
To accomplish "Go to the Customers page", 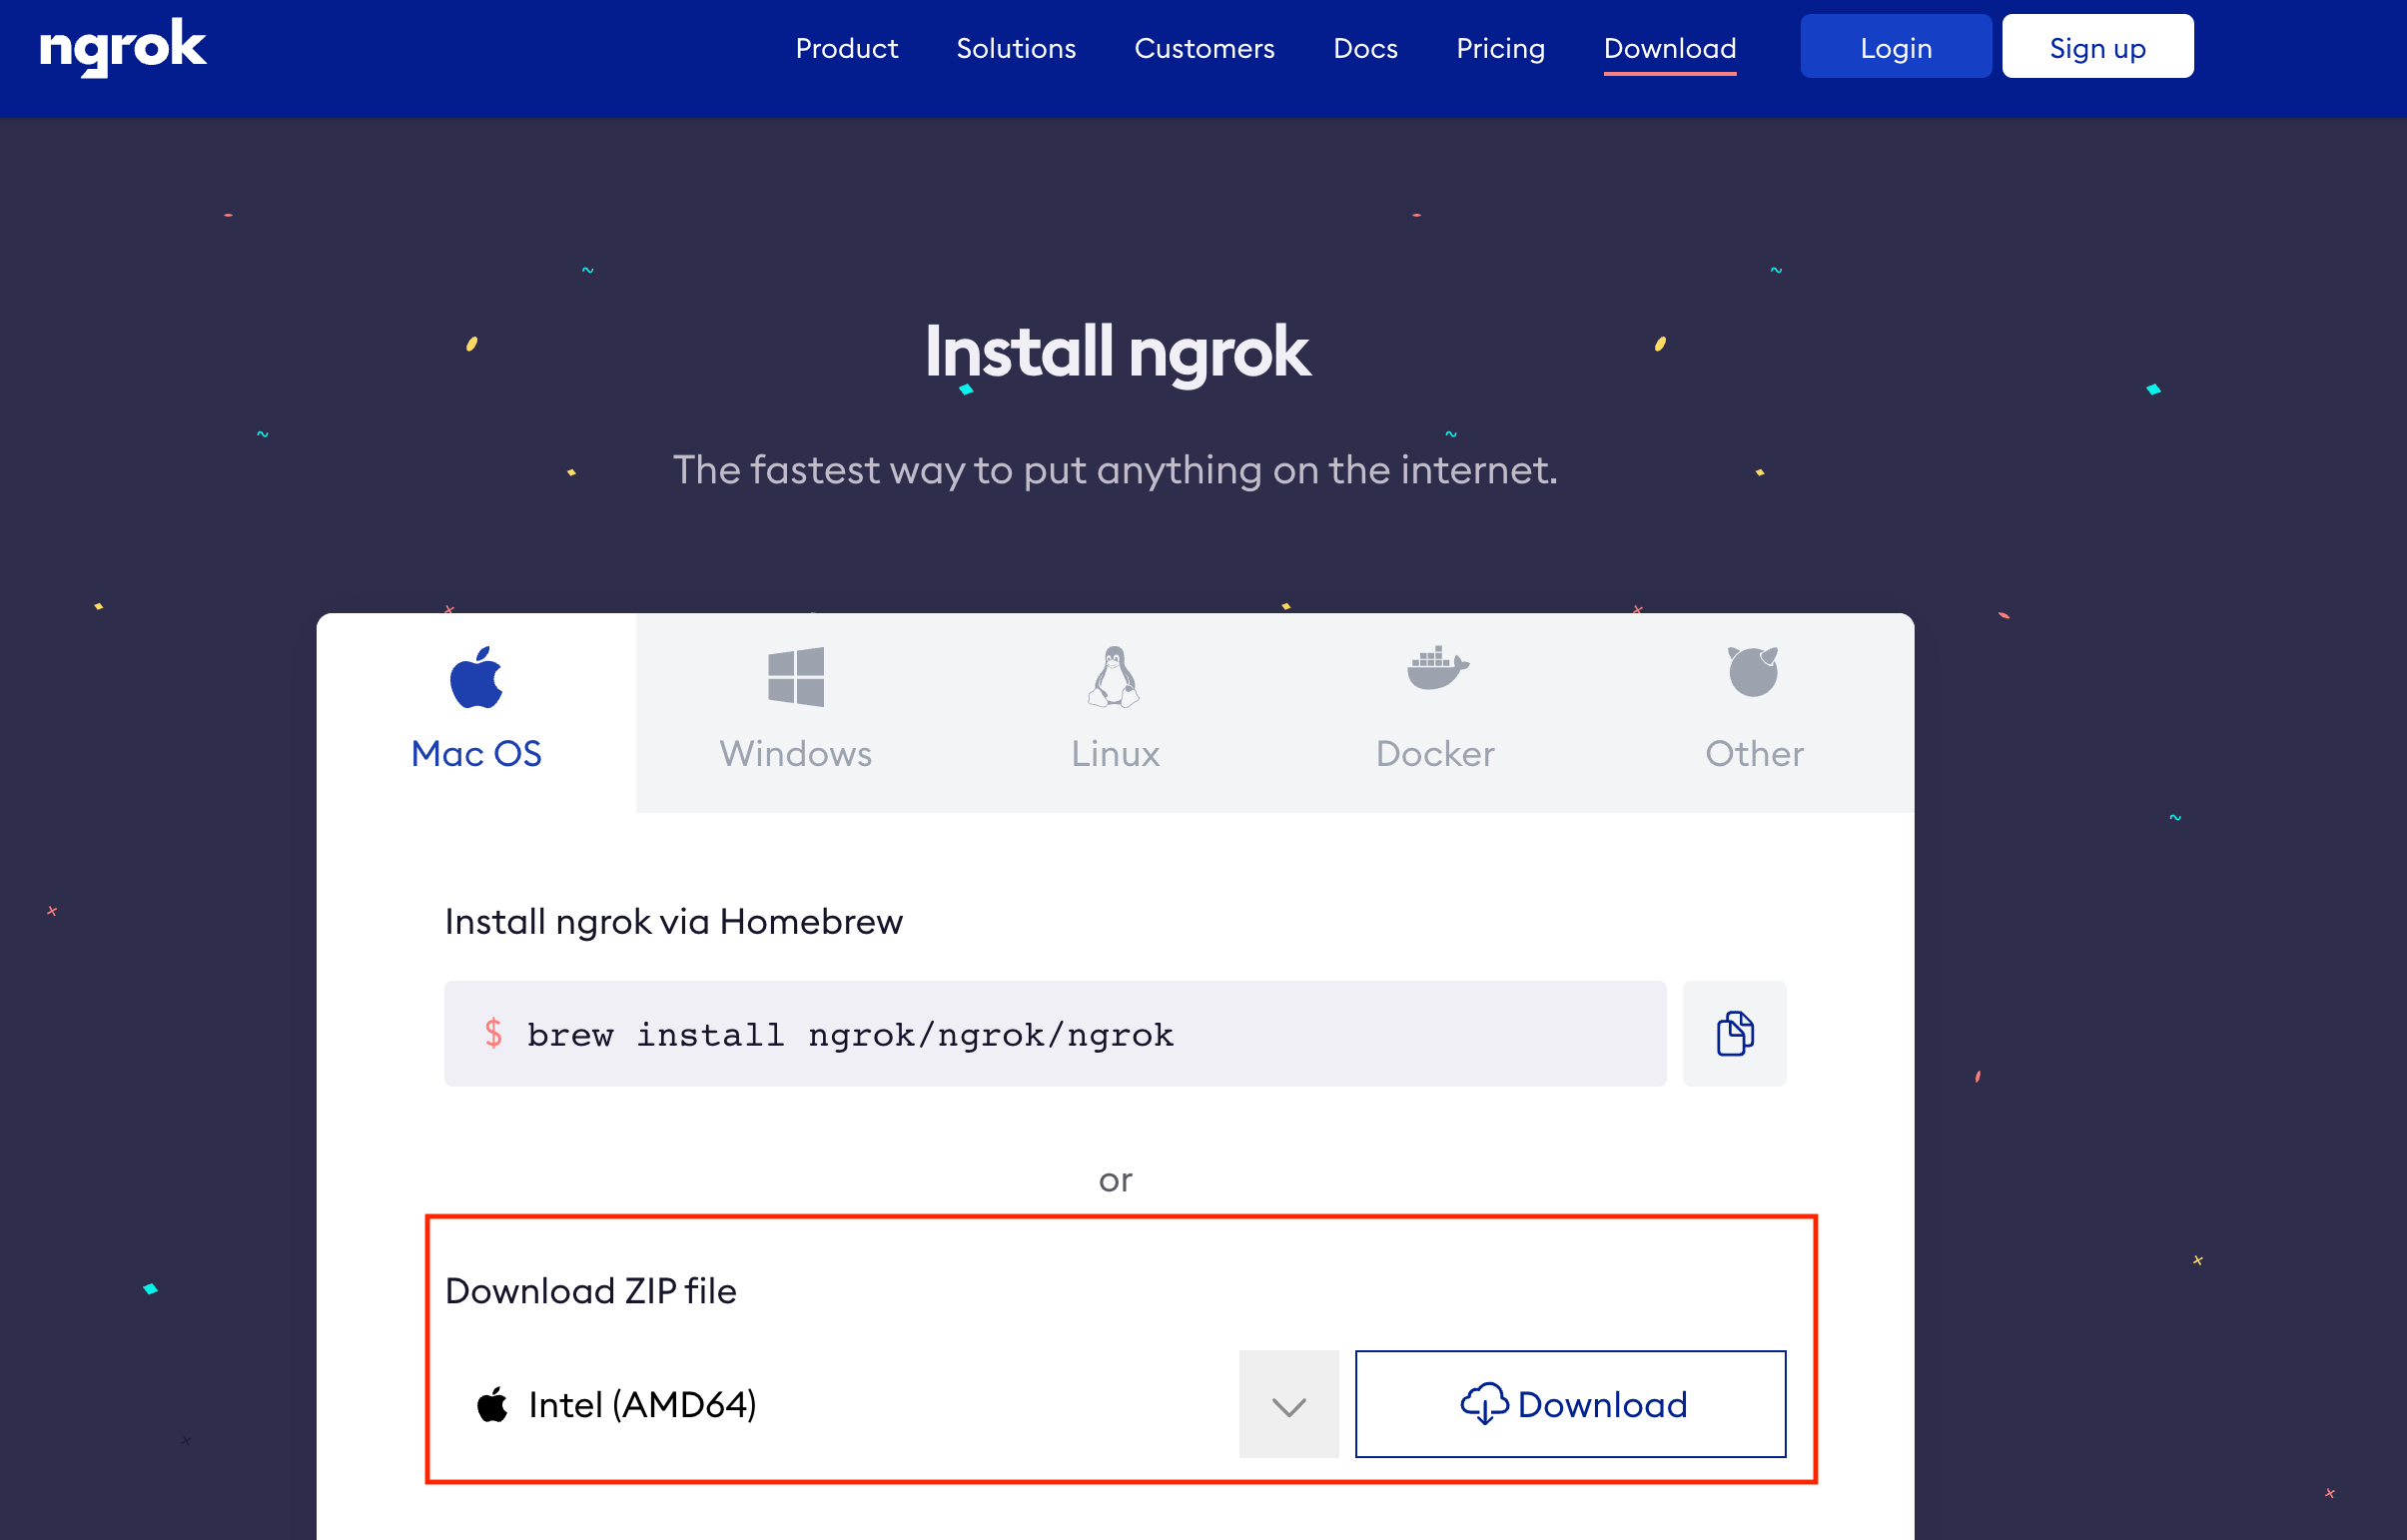I will pyautogui.click(x=1204, y=48).
